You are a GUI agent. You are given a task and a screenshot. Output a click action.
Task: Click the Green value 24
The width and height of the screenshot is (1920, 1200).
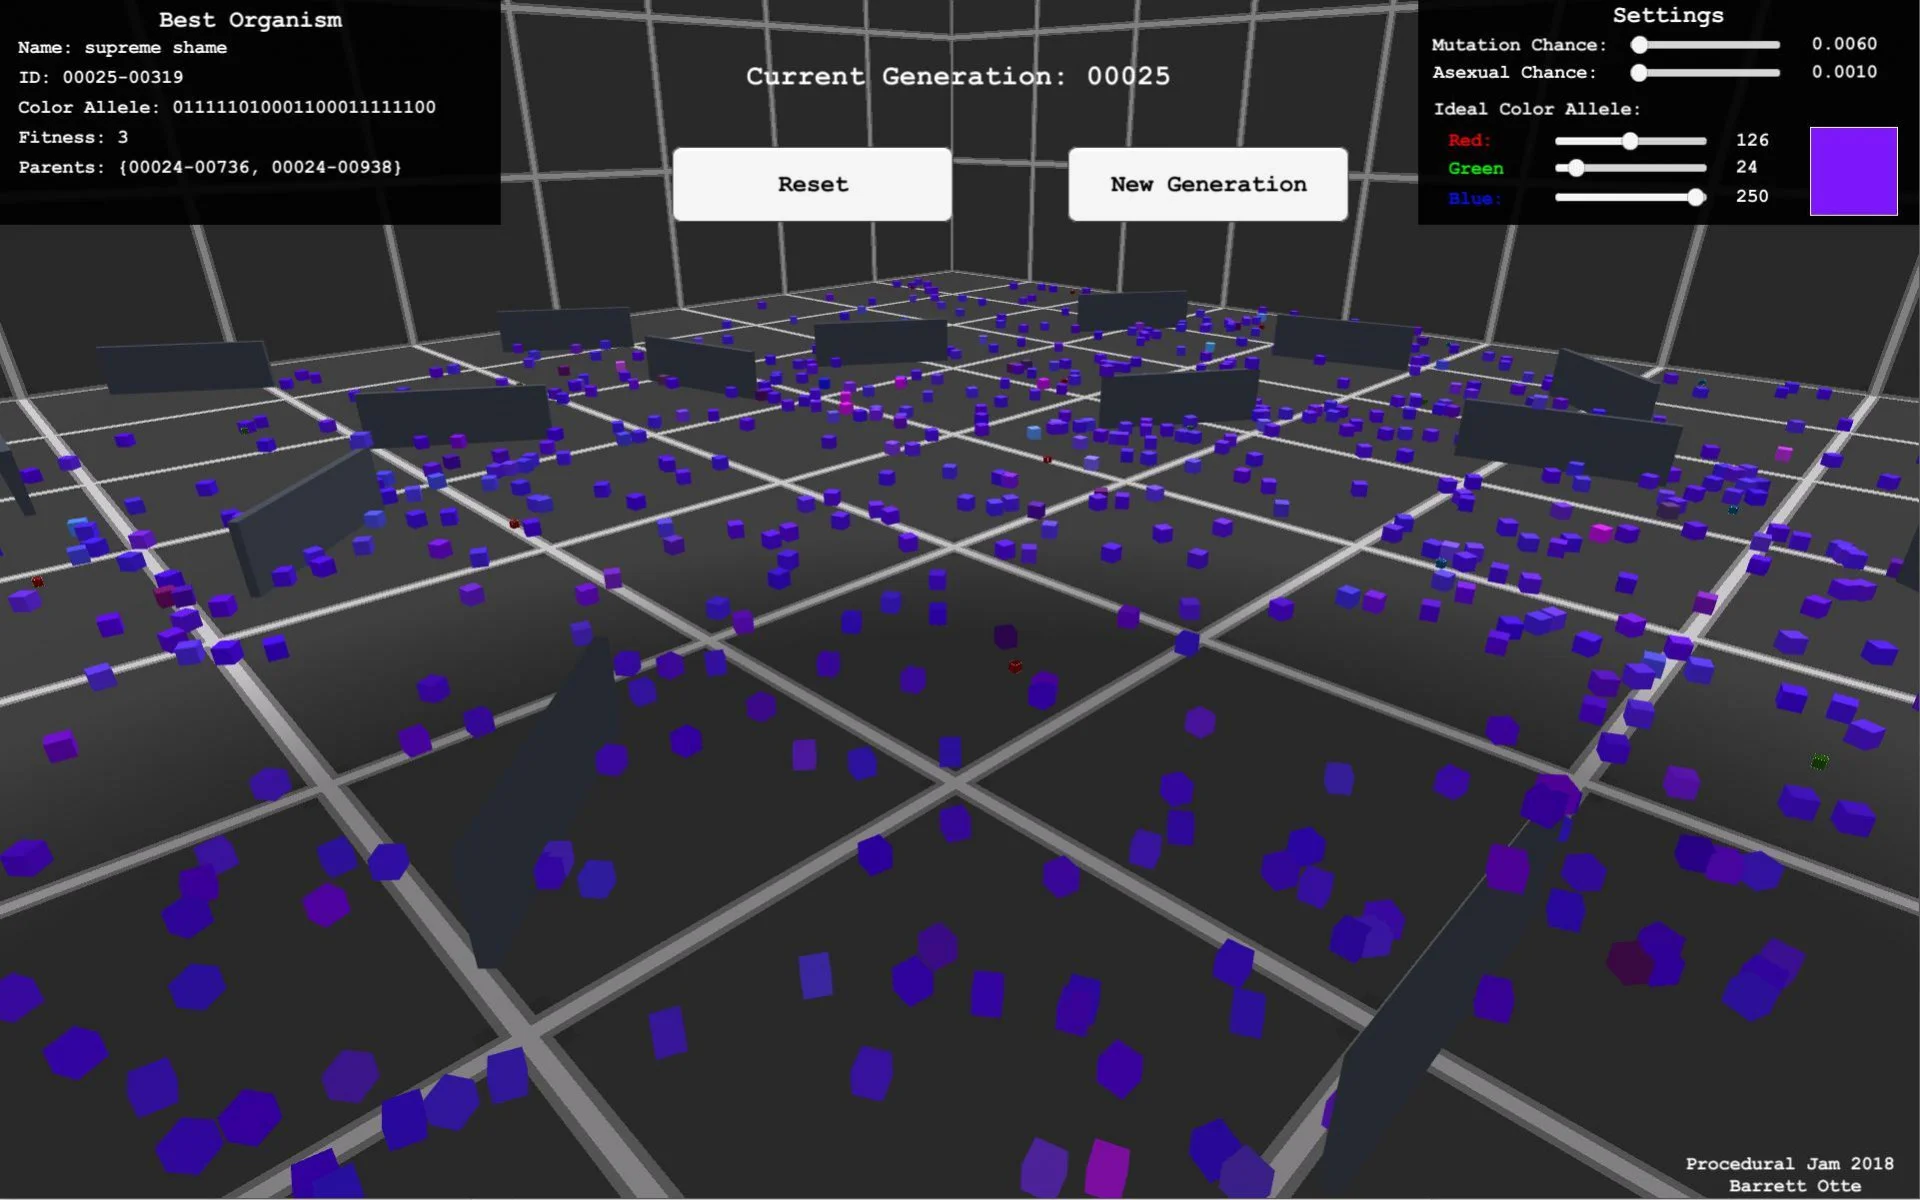1746,167
